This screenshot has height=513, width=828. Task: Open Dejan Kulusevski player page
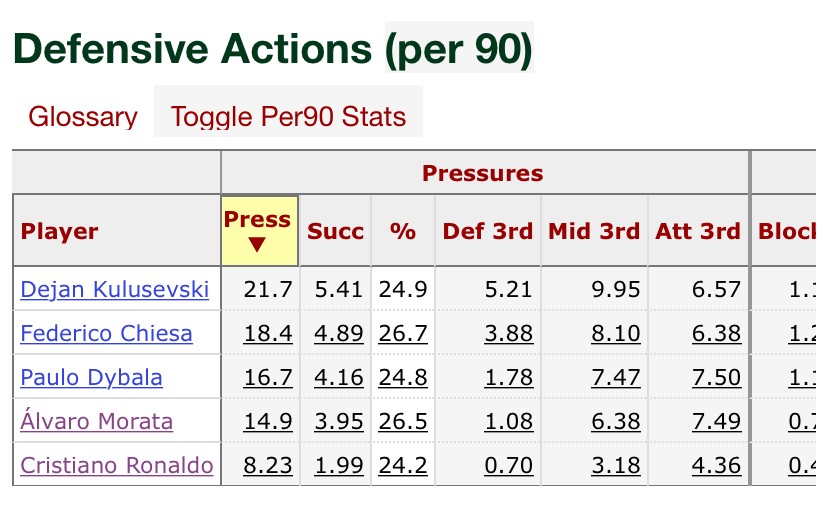click(115, 290)
